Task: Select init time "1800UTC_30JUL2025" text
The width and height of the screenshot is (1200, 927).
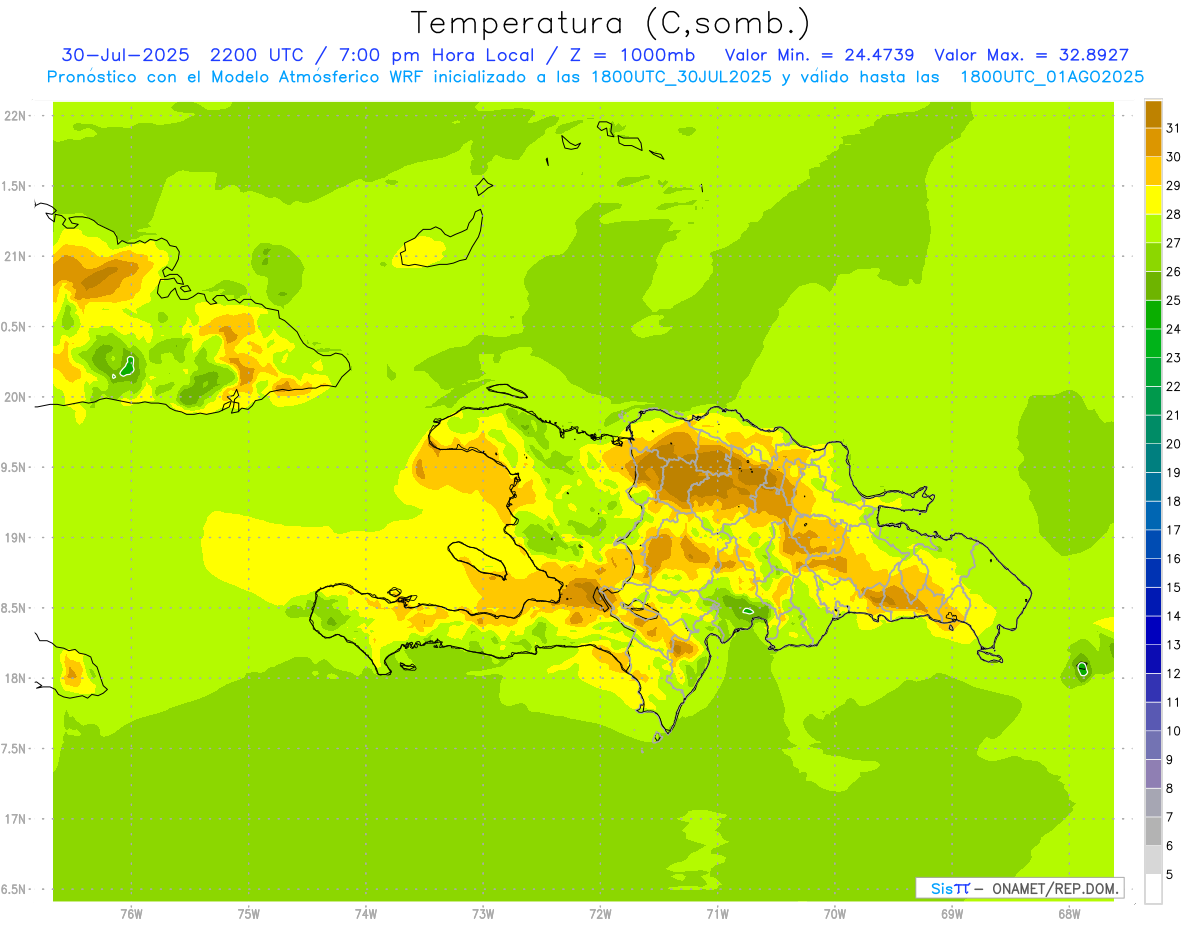Action: [x=680, y=77]
